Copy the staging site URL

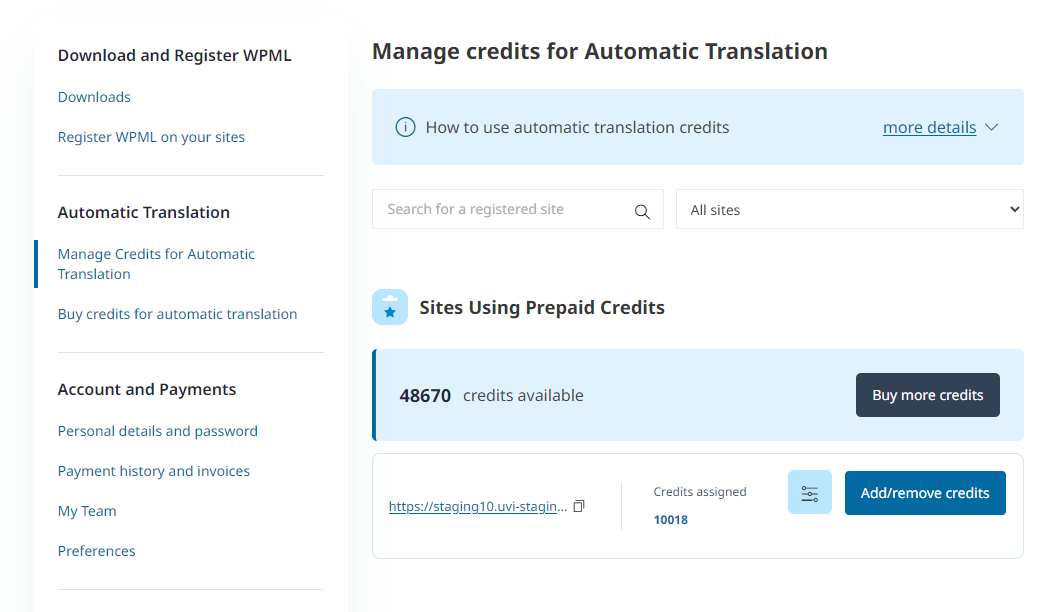[x=579, y=506]
